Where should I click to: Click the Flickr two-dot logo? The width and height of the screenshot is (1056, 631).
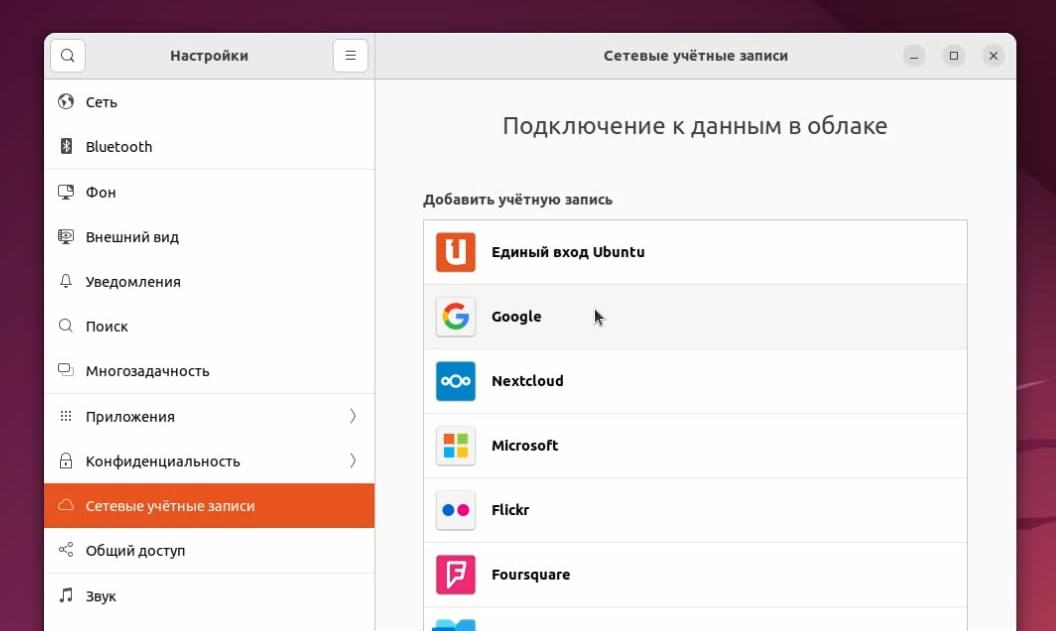coord(455,510)
